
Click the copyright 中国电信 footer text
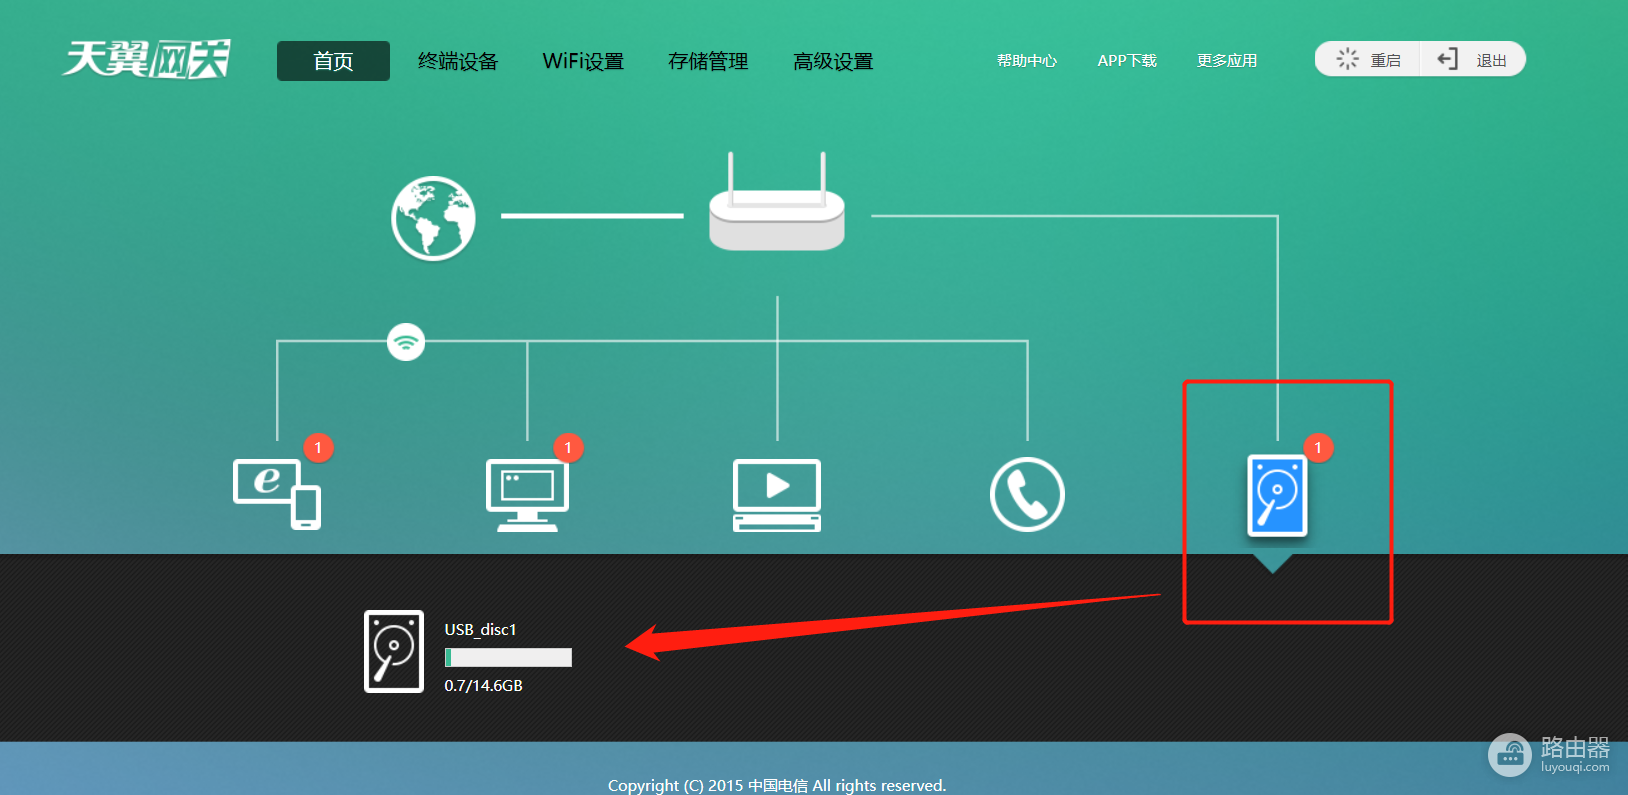[777, 785]
